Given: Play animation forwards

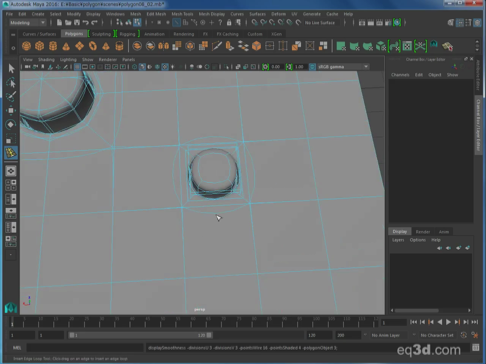Looking at the screenshot, I should coord(448,322).
